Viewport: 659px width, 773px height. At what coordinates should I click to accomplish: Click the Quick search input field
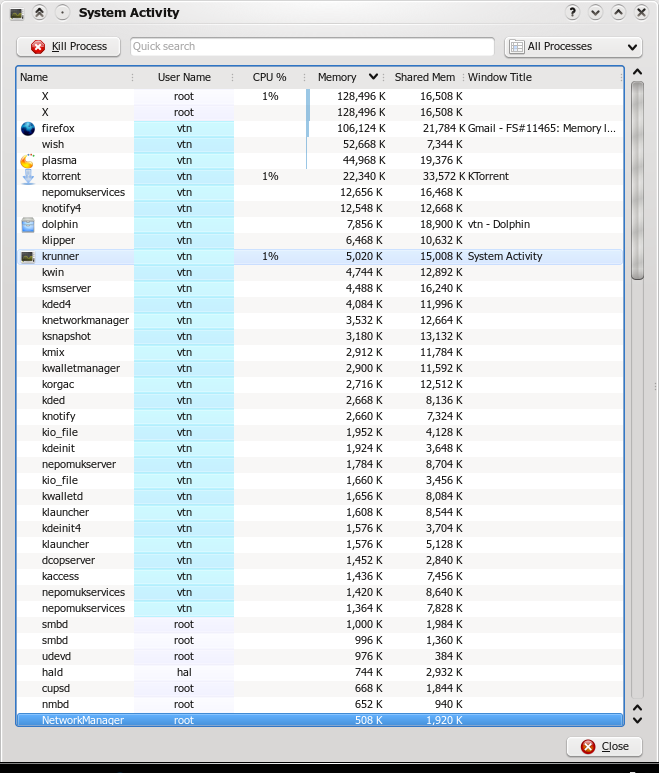[312, 47]
